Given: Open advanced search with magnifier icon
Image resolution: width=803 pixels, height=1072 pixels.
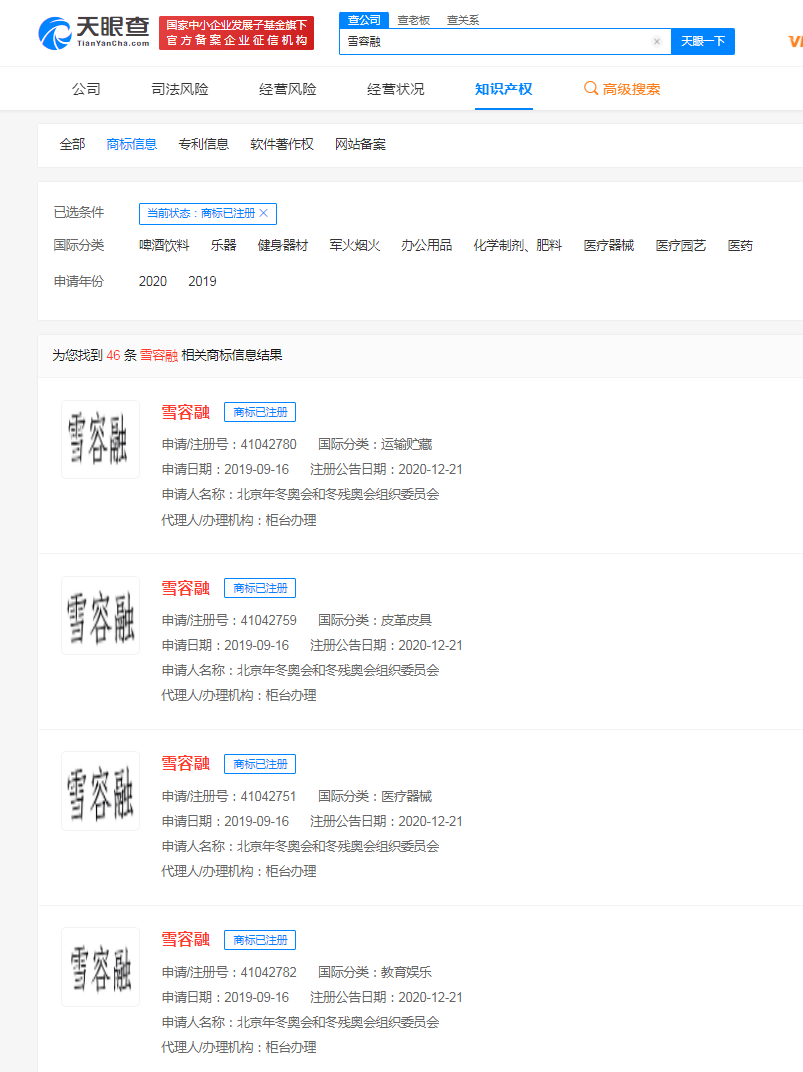Looking at the screenshot, I should click(590, 88).
